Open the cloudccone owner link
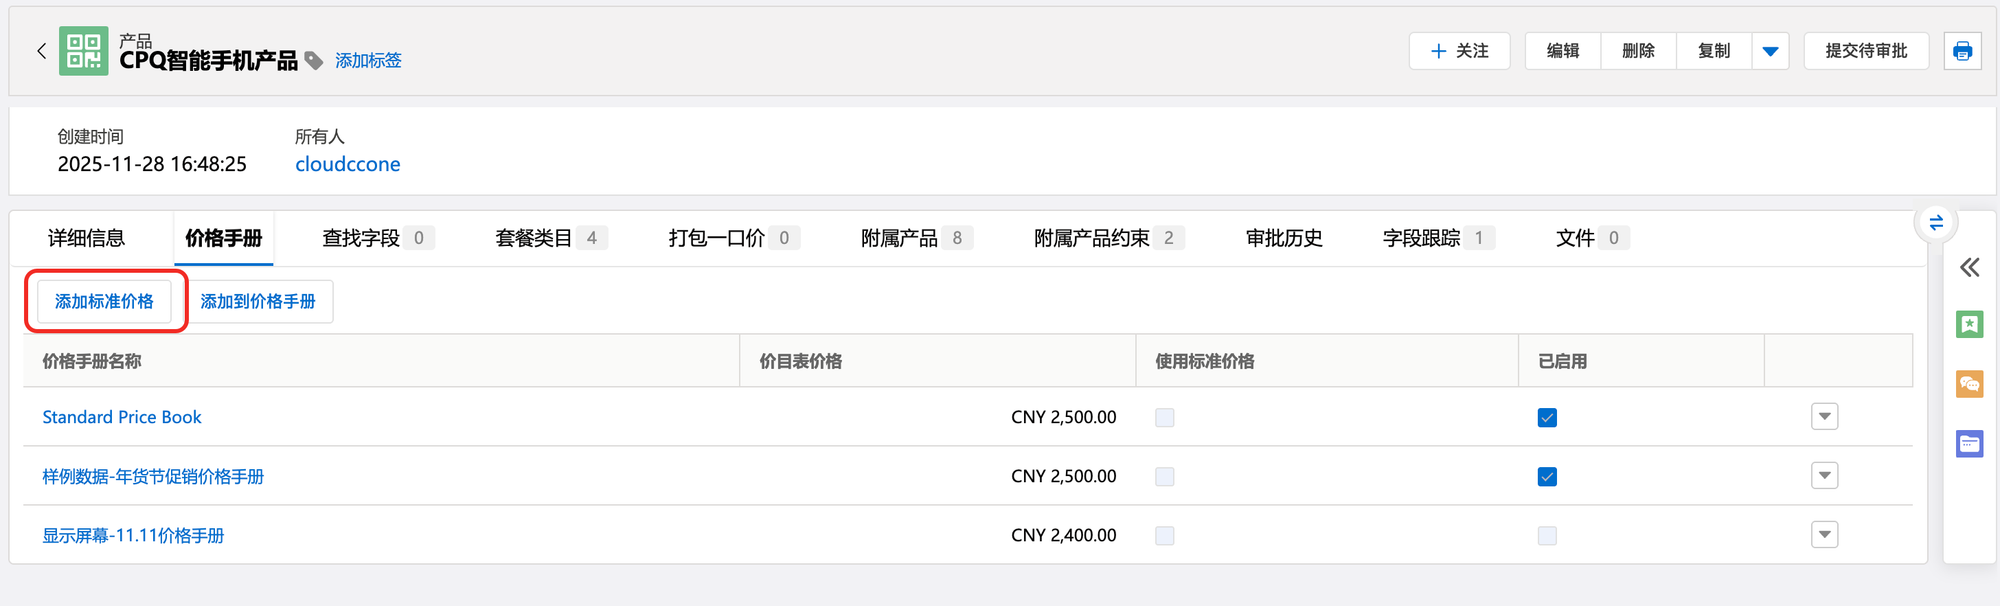This screenshot has height=606, width=2000. pos(347,164)
